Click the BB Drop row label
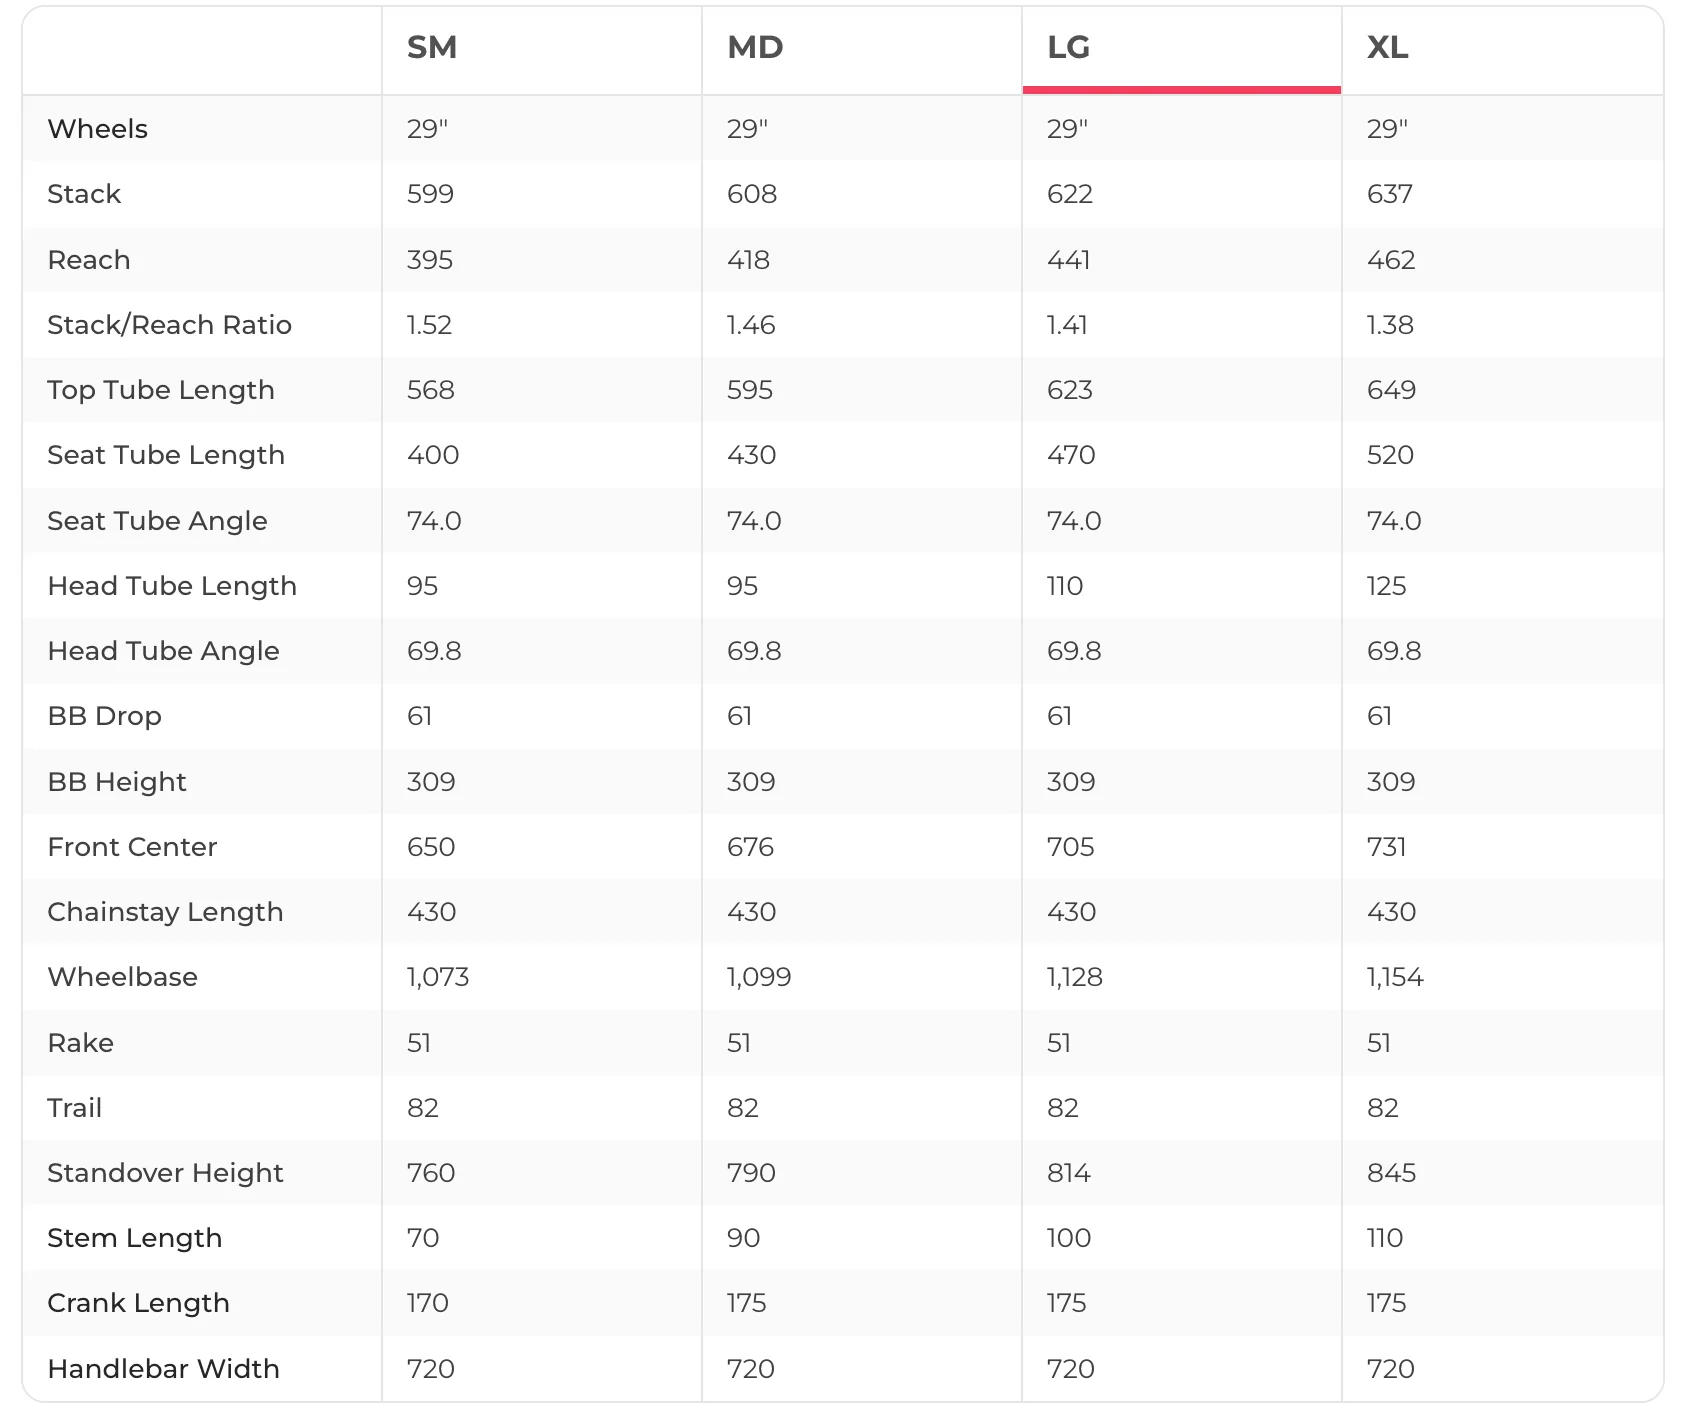 (x=105, y=716)
